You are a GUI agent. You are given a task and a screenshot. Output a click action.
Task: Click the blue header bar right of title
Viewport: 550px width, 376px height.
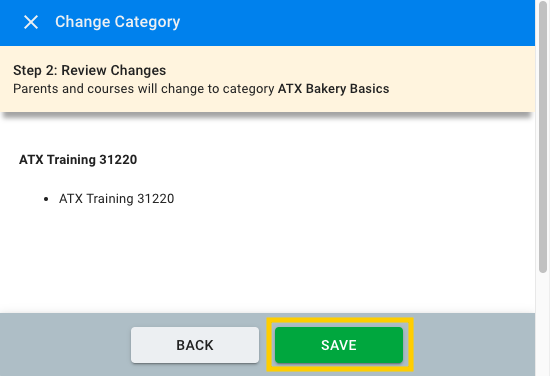[351, 22]
